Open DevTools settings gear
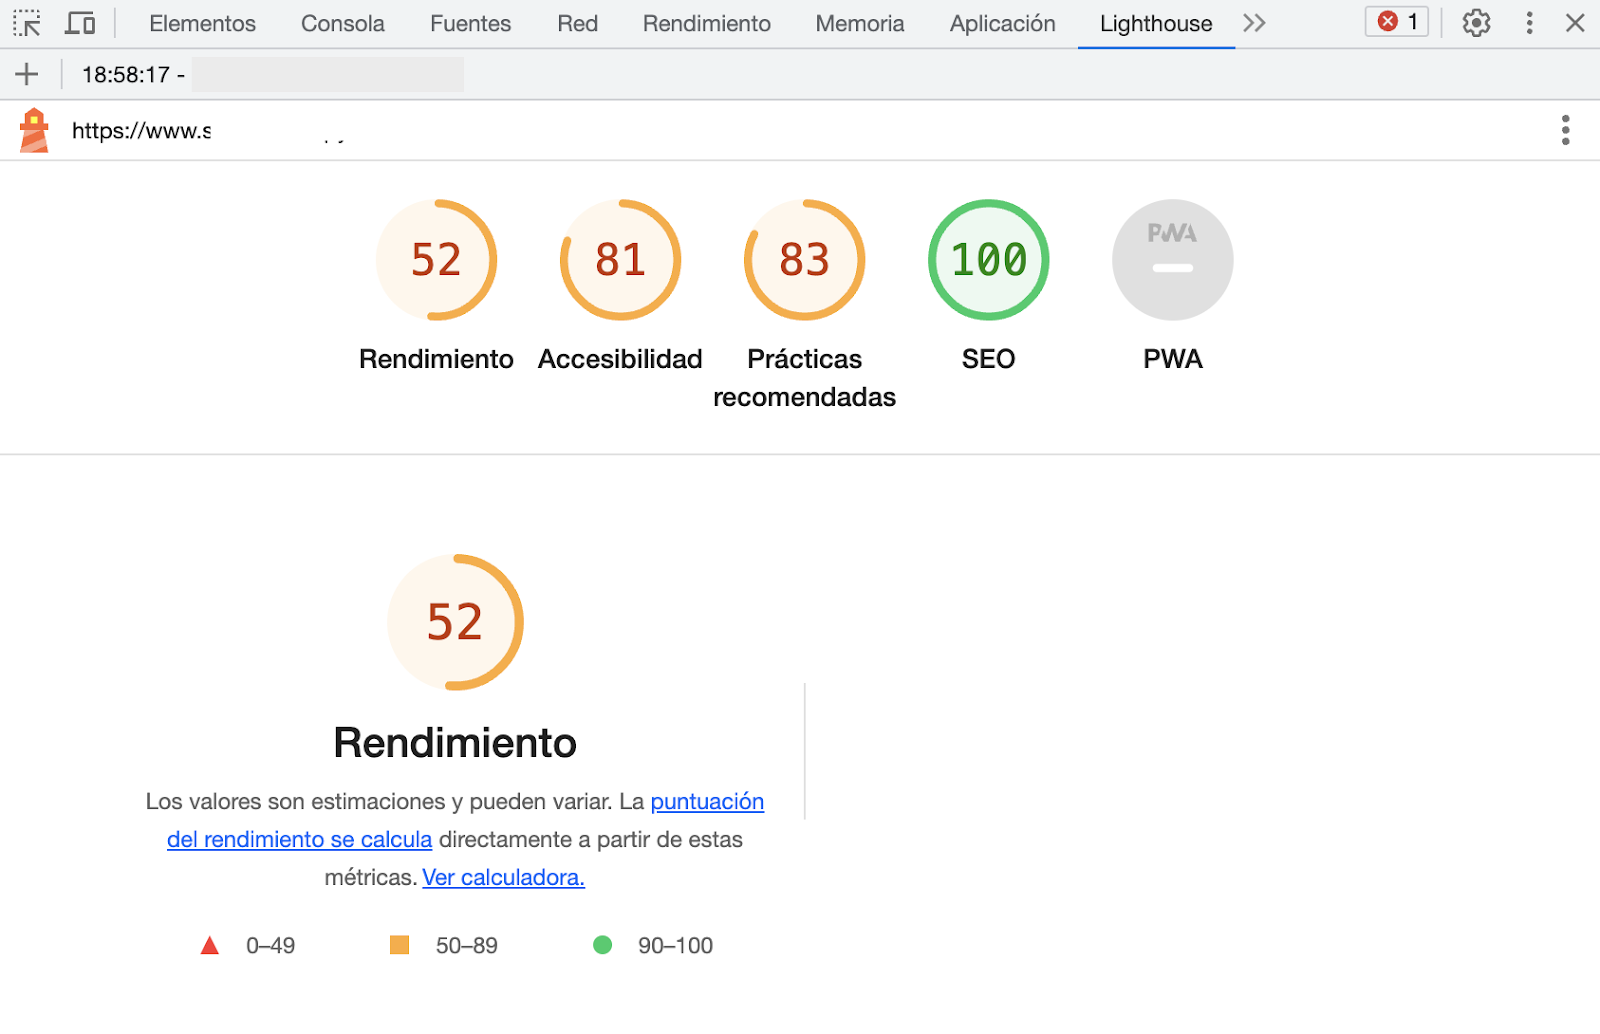 1475,23
